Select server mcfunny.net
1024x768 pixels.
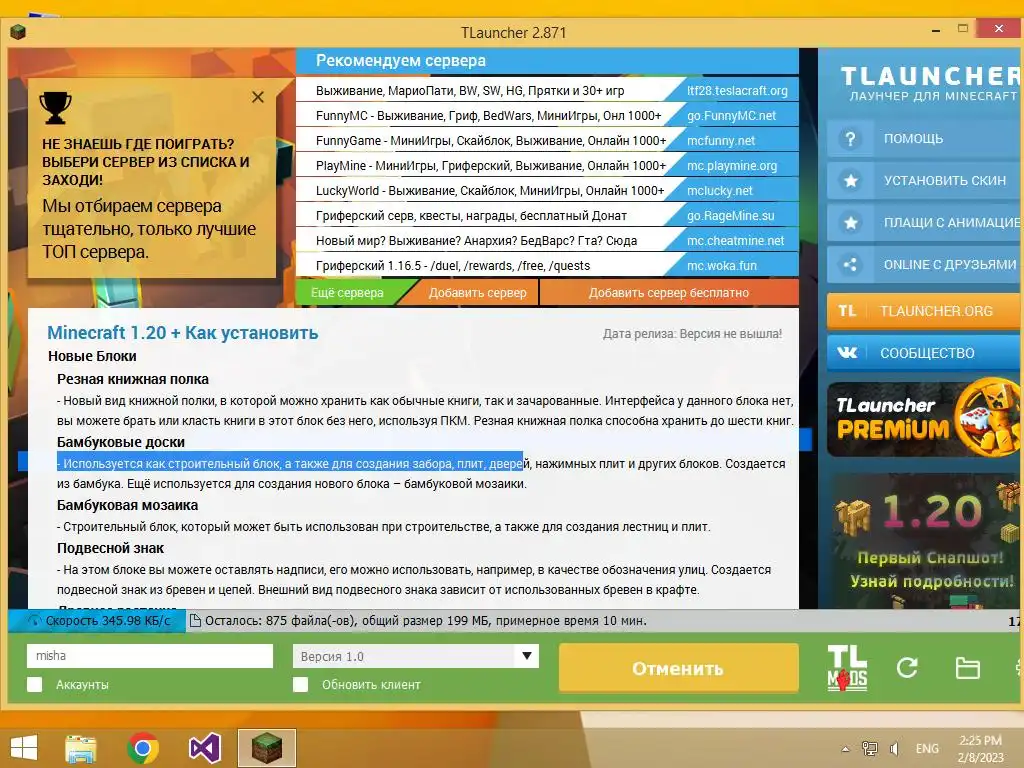click(721, 140)
